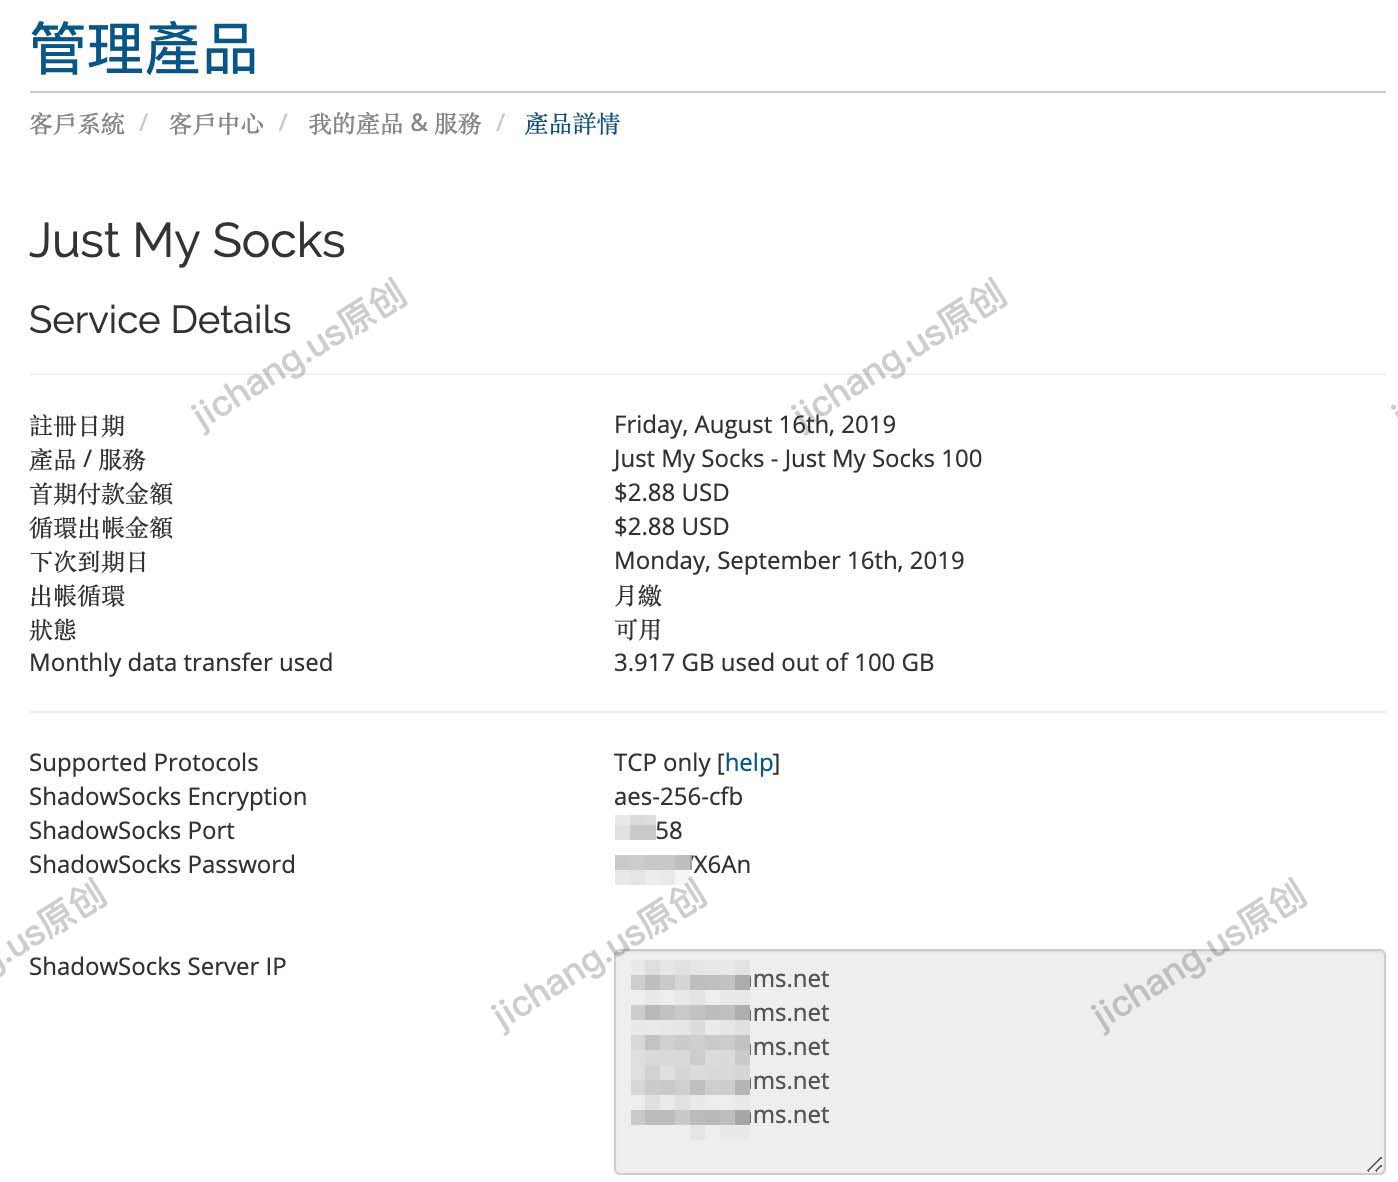
Task: Select 3.917 GB used out of 100 GB
Action: (x=774, y=663)
